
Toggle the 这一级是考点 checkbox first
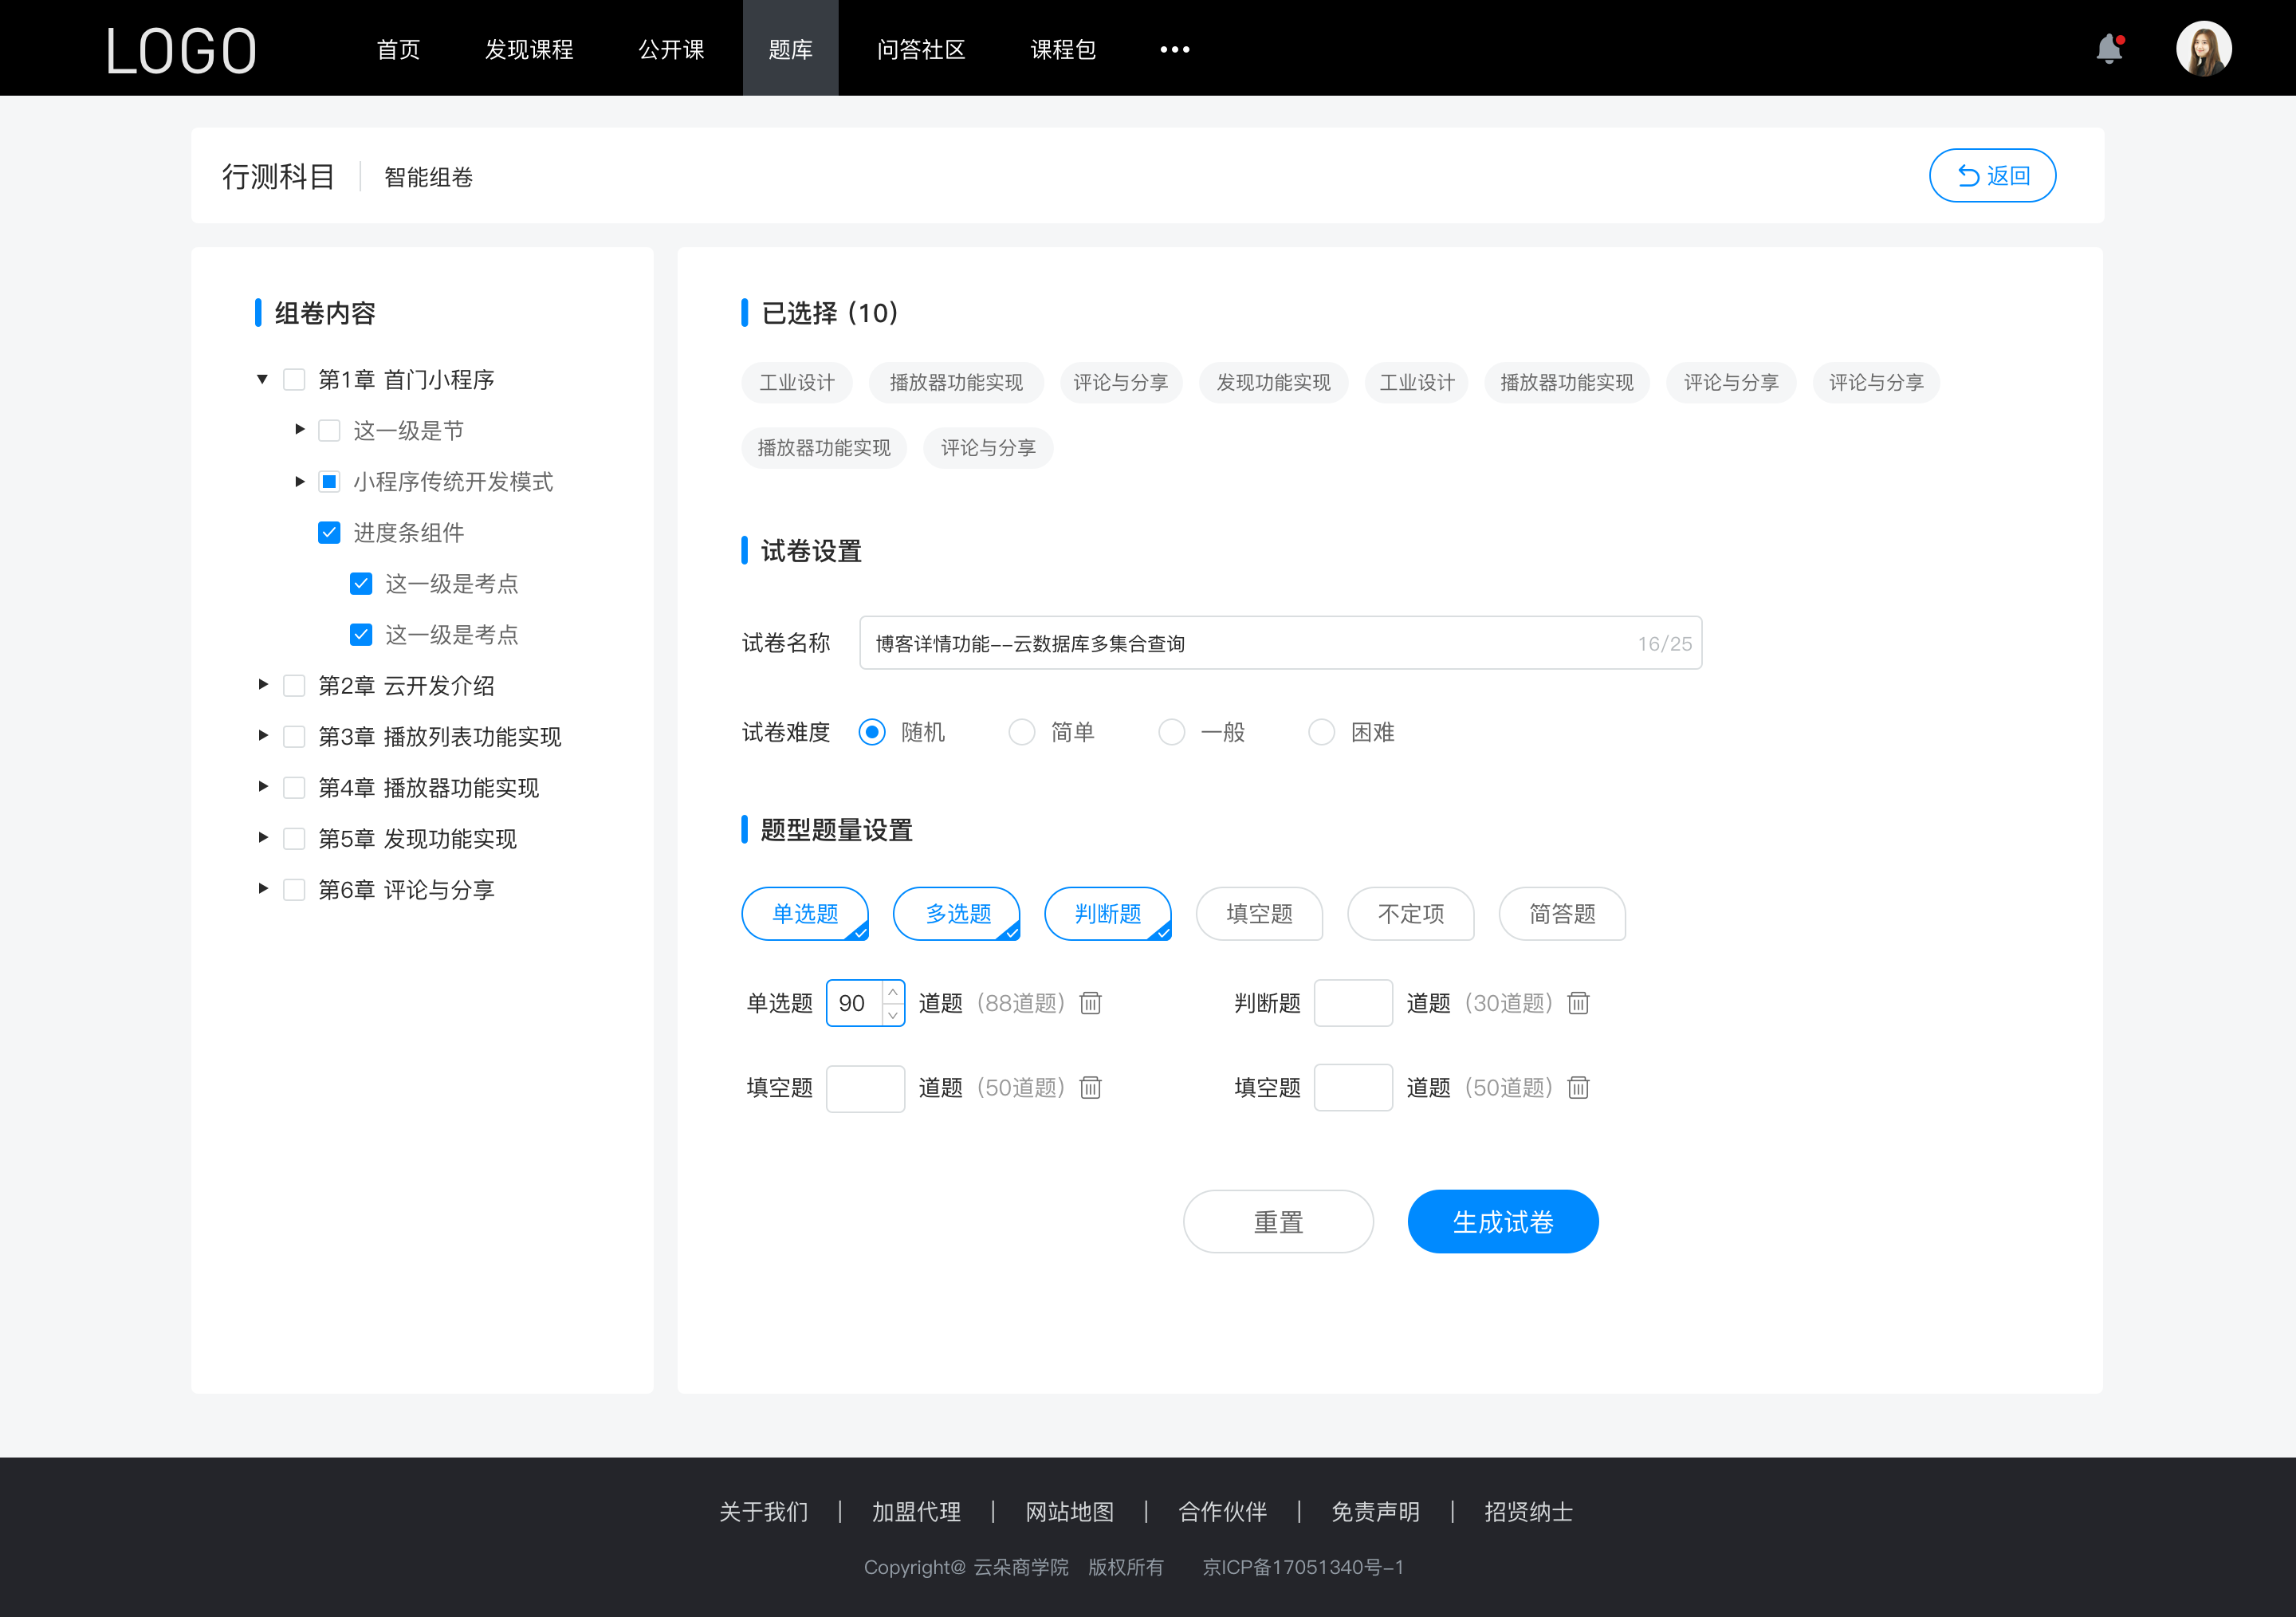[359, 583]
